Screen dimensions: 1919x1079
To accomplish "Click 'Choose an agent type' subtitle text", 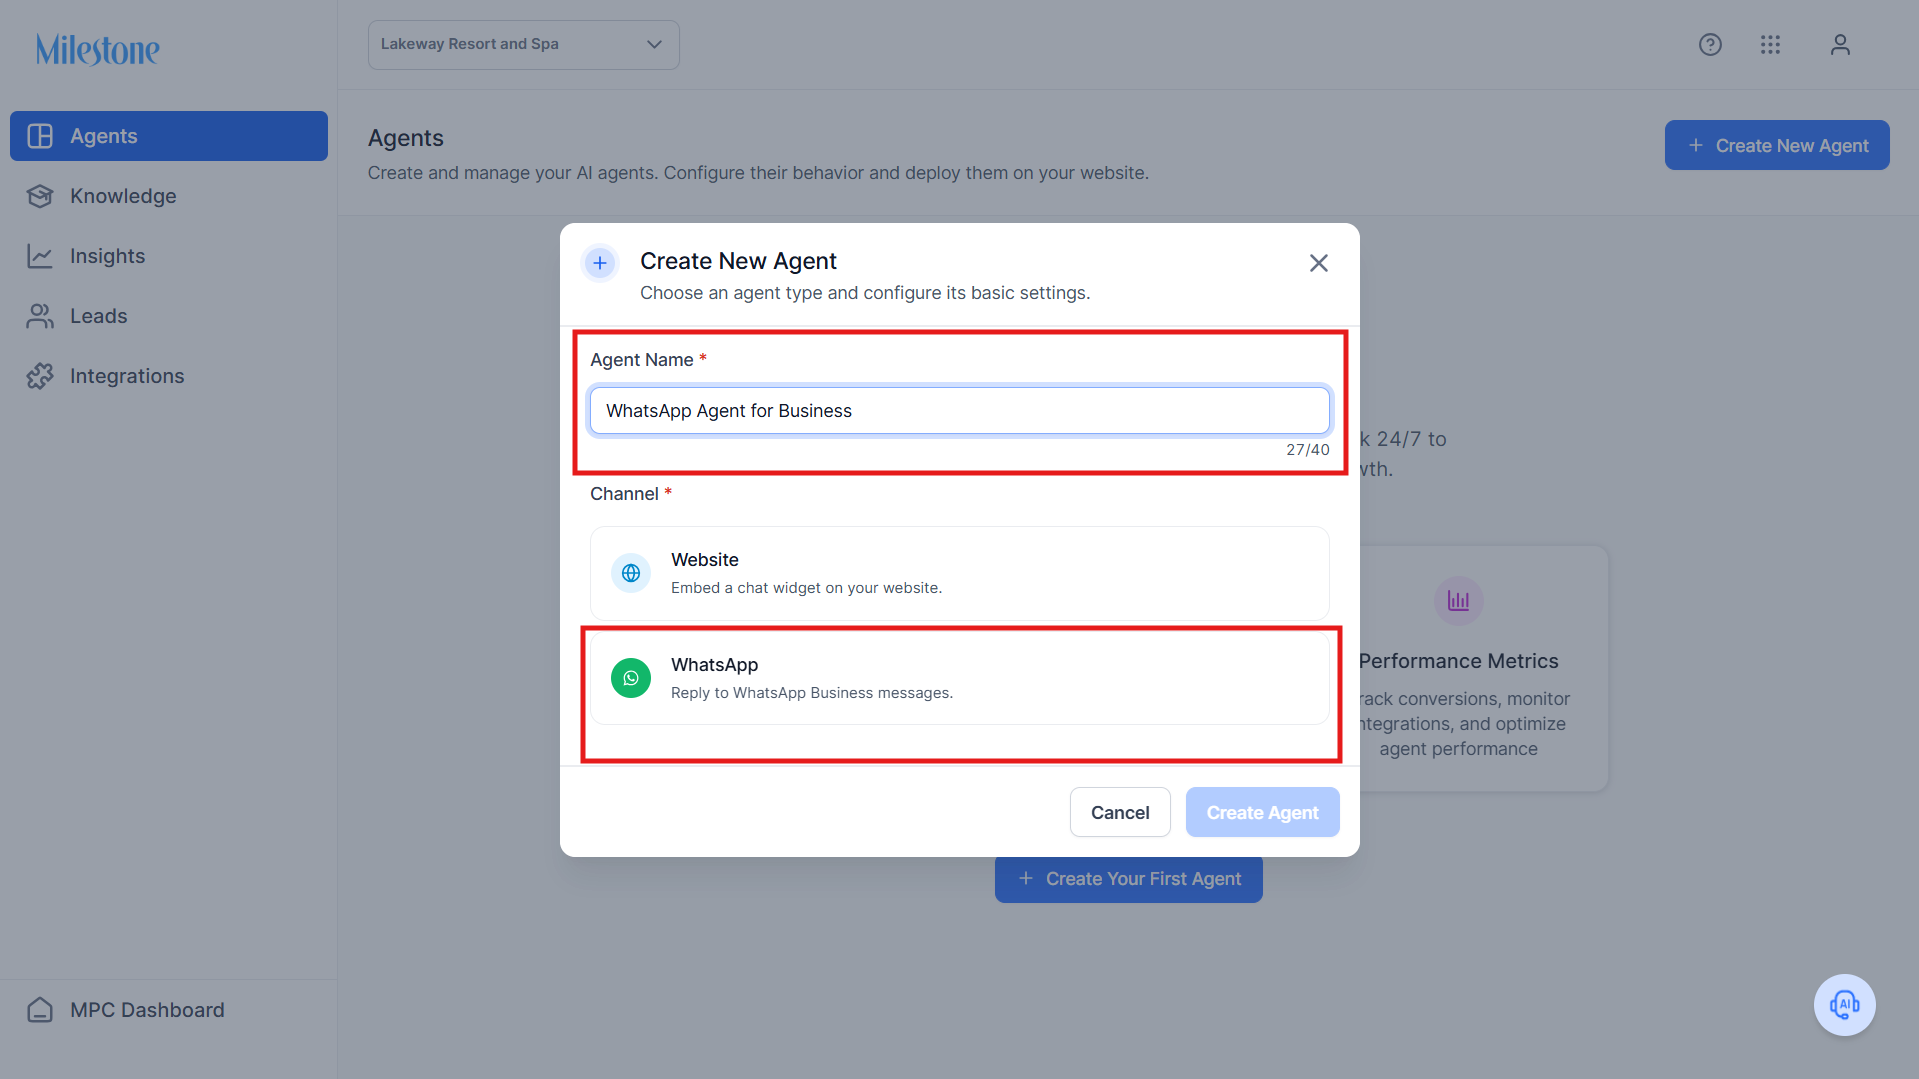I will tap(865, 293).
